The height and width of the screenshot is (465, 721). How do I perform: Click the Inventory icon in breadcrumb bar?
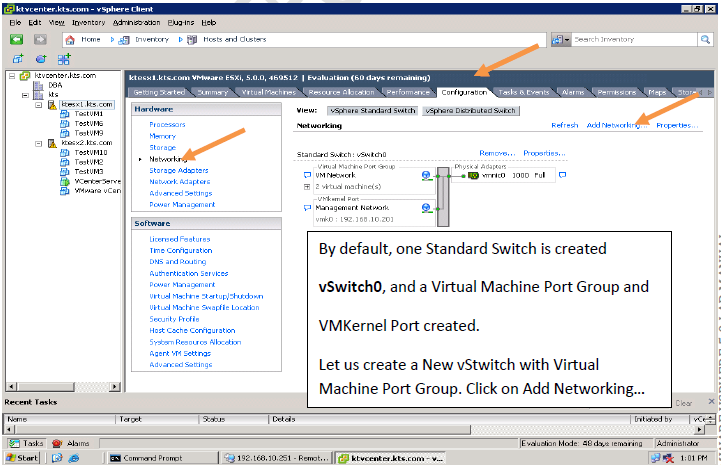[124, 40]
